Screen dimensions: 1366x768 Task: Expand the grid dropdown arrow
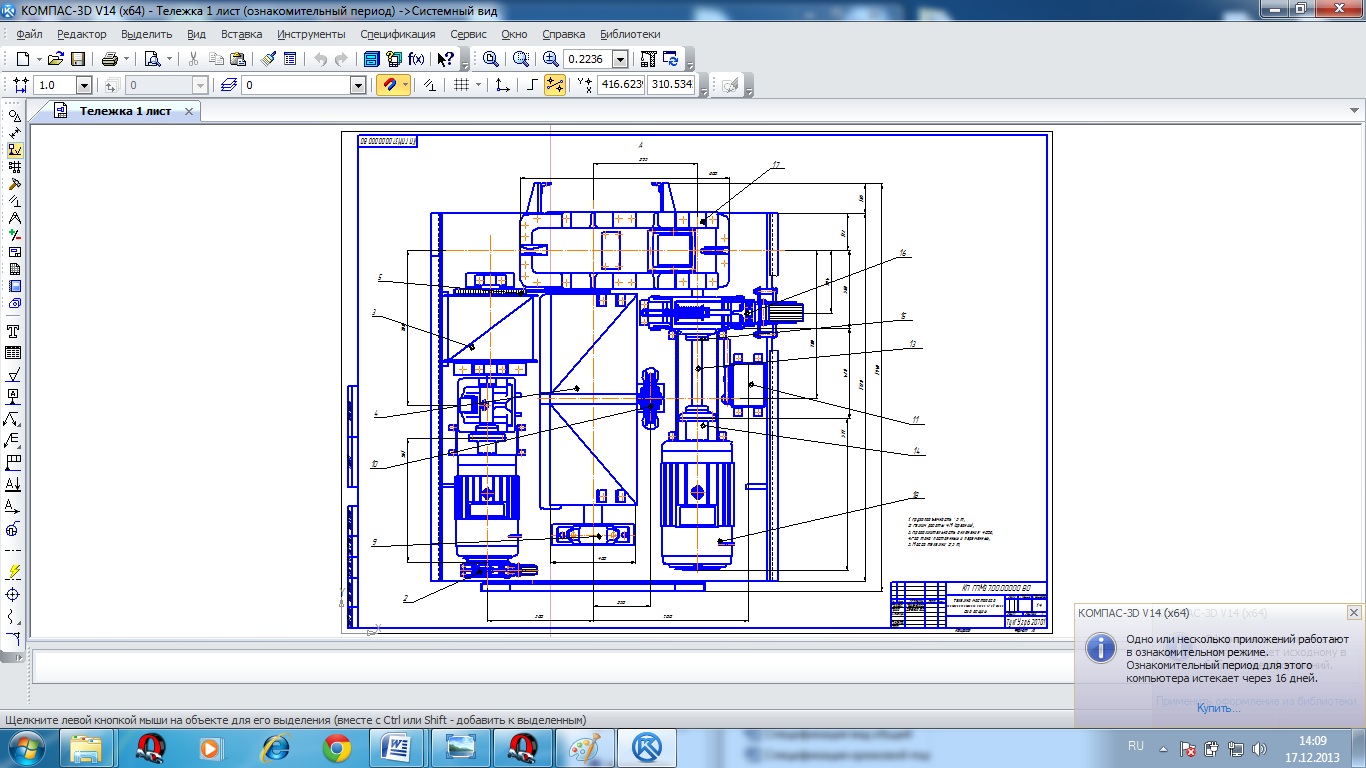point(478,86)
